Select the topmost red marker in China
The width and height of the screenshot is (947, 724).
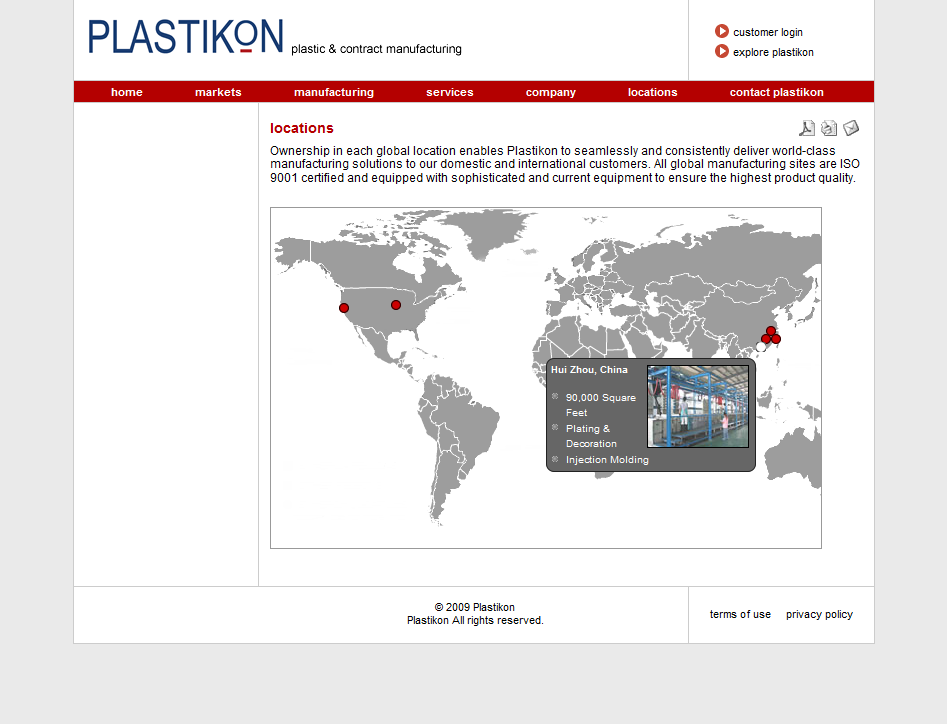(771, 331)
